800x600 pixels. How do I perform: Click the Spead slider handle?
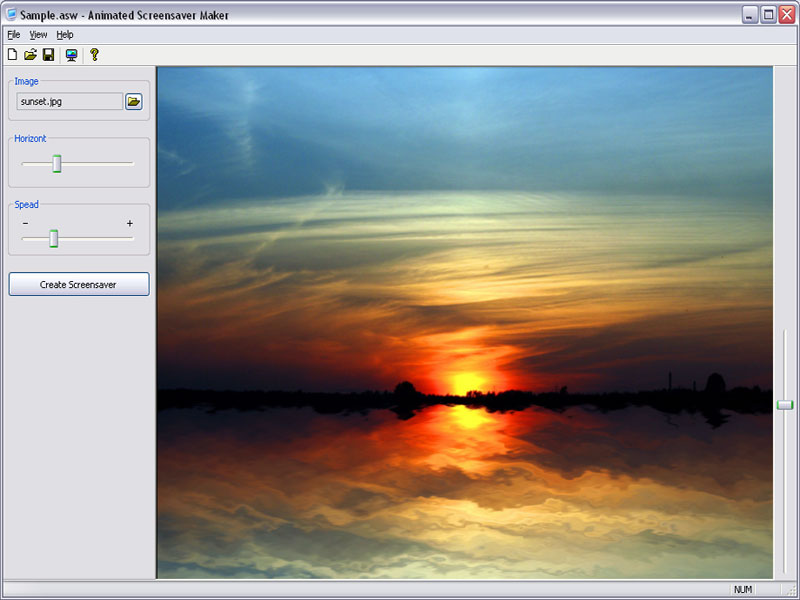pos(54,238)
